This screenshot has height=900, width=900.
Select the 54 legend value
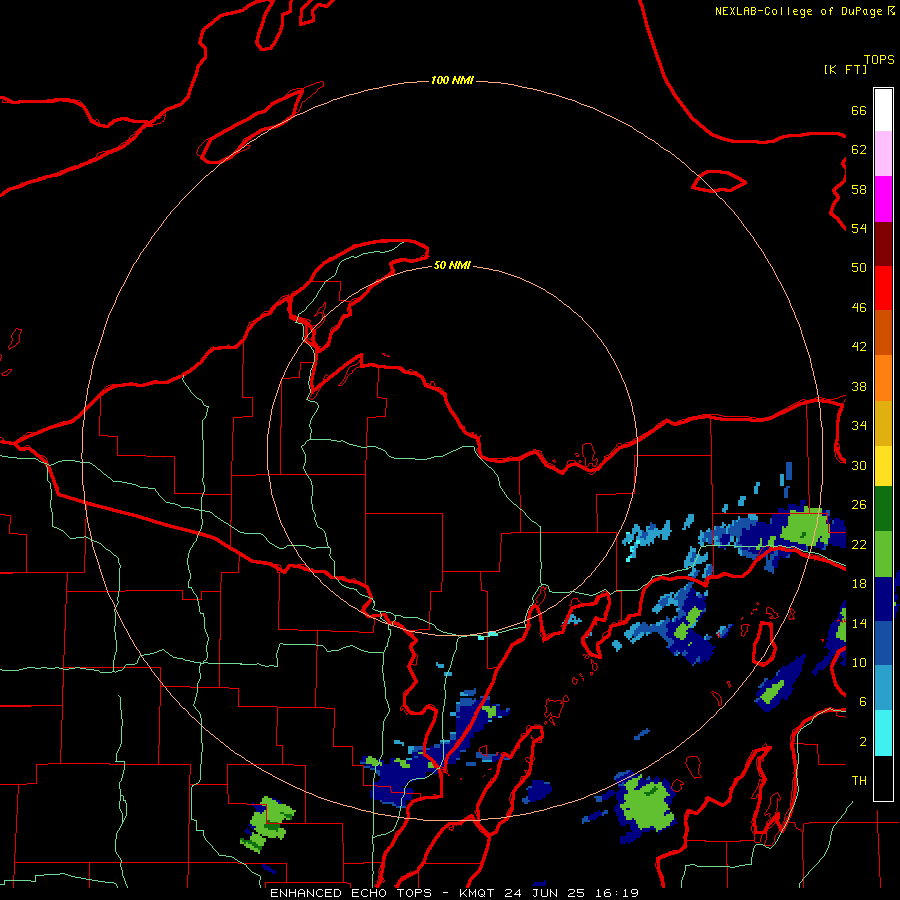coord(859,228)
